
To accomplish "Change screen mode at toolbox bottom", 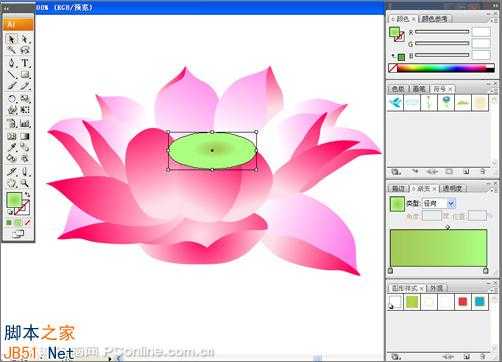I will (x=18, y=234).
